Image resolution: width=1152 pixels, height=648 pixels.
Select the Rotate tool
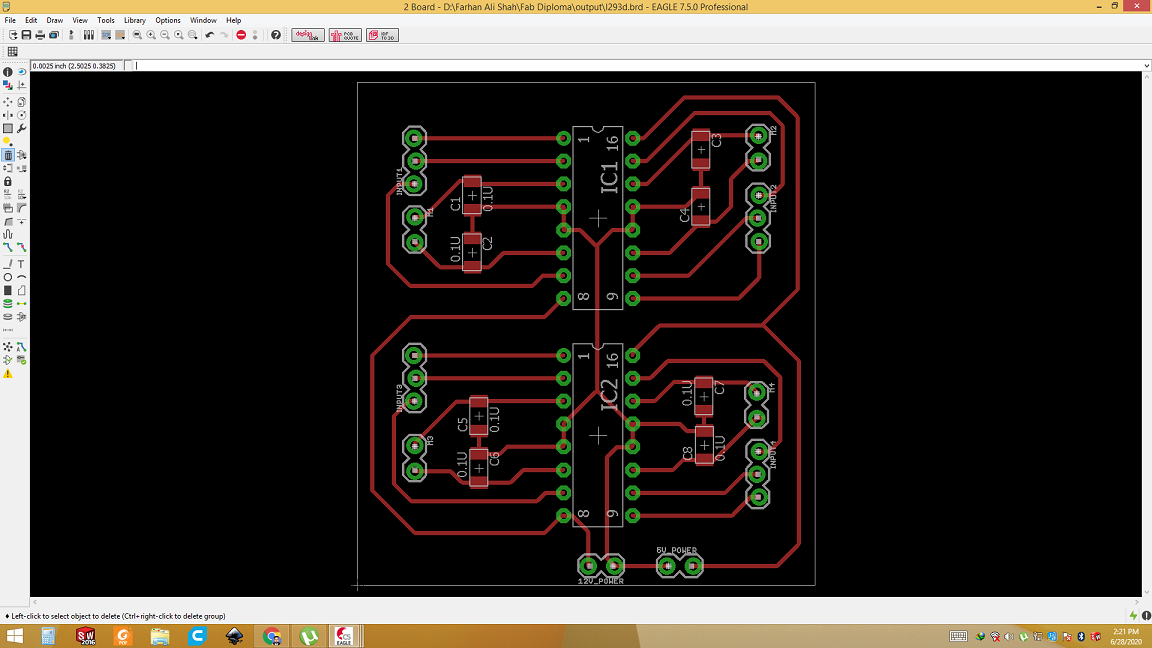(21, 115)
